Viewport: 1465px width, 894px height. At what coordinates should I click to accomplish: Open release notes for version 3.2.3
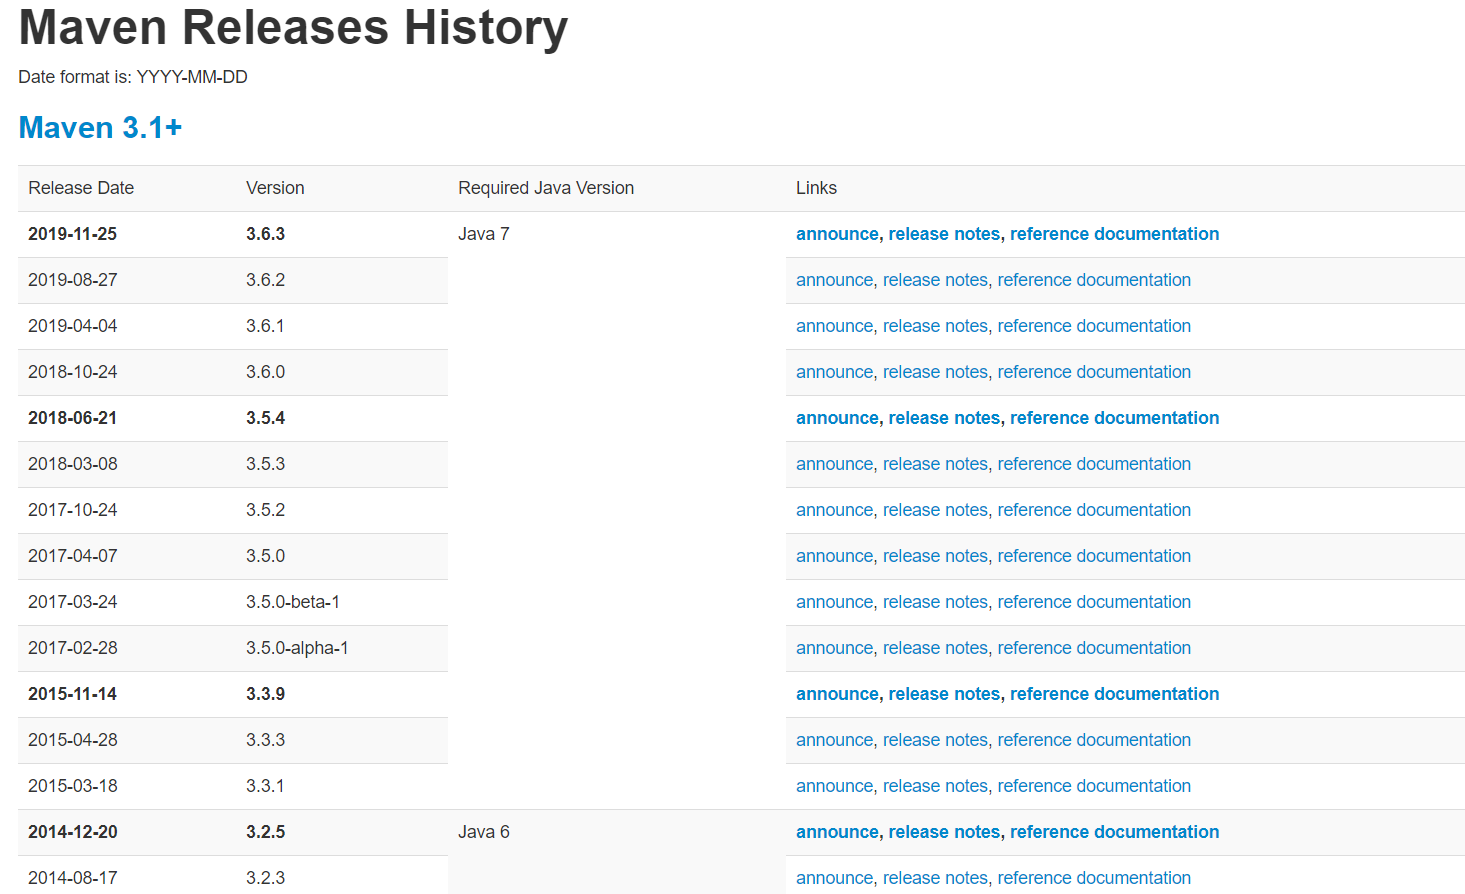coord(935,878)
